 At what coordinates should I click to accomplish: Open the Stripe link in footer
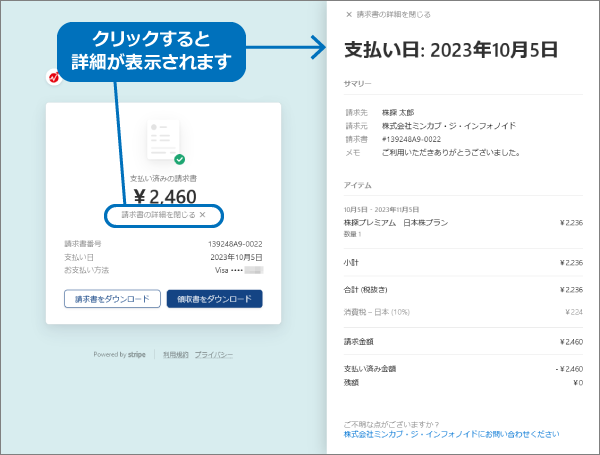pyautogui.click(x=137, y=355)
